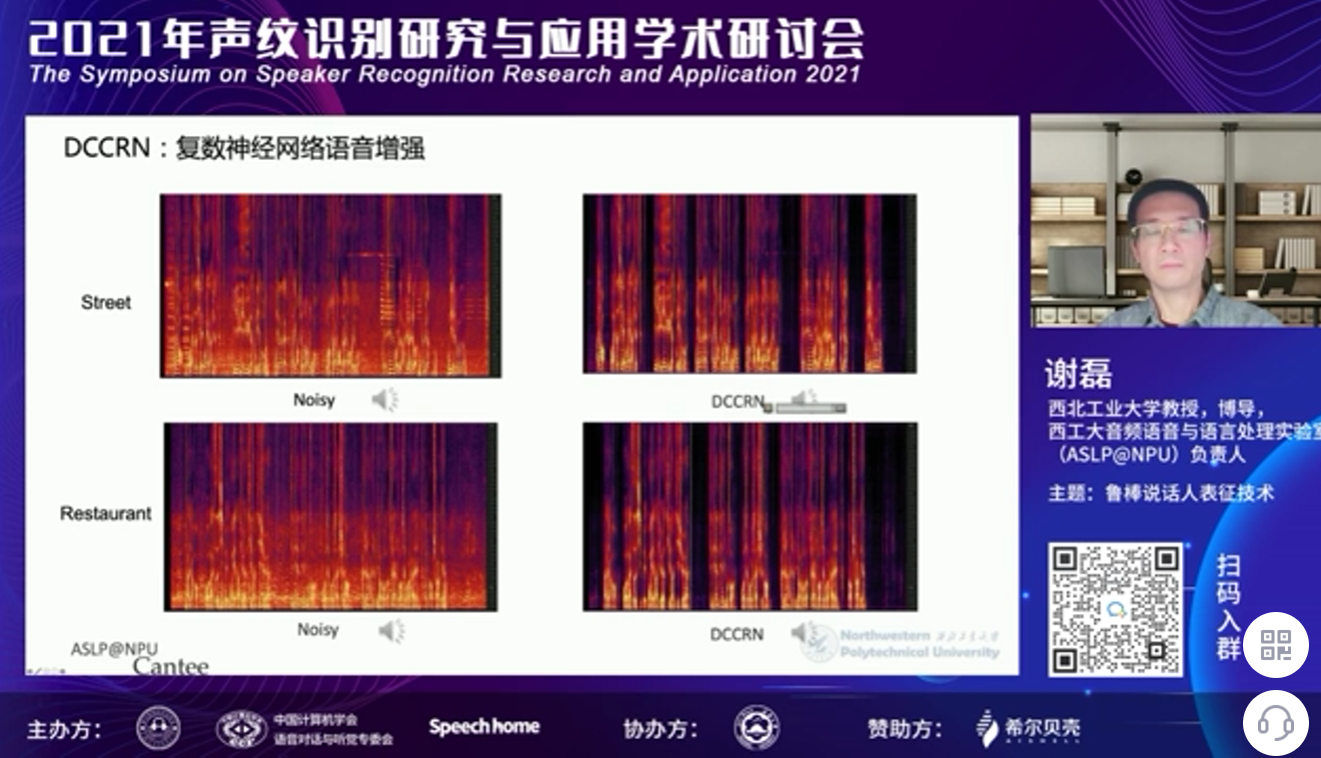Click the Restaurant noisy spectrogram
1321x758 pixels.
(331, 516)
